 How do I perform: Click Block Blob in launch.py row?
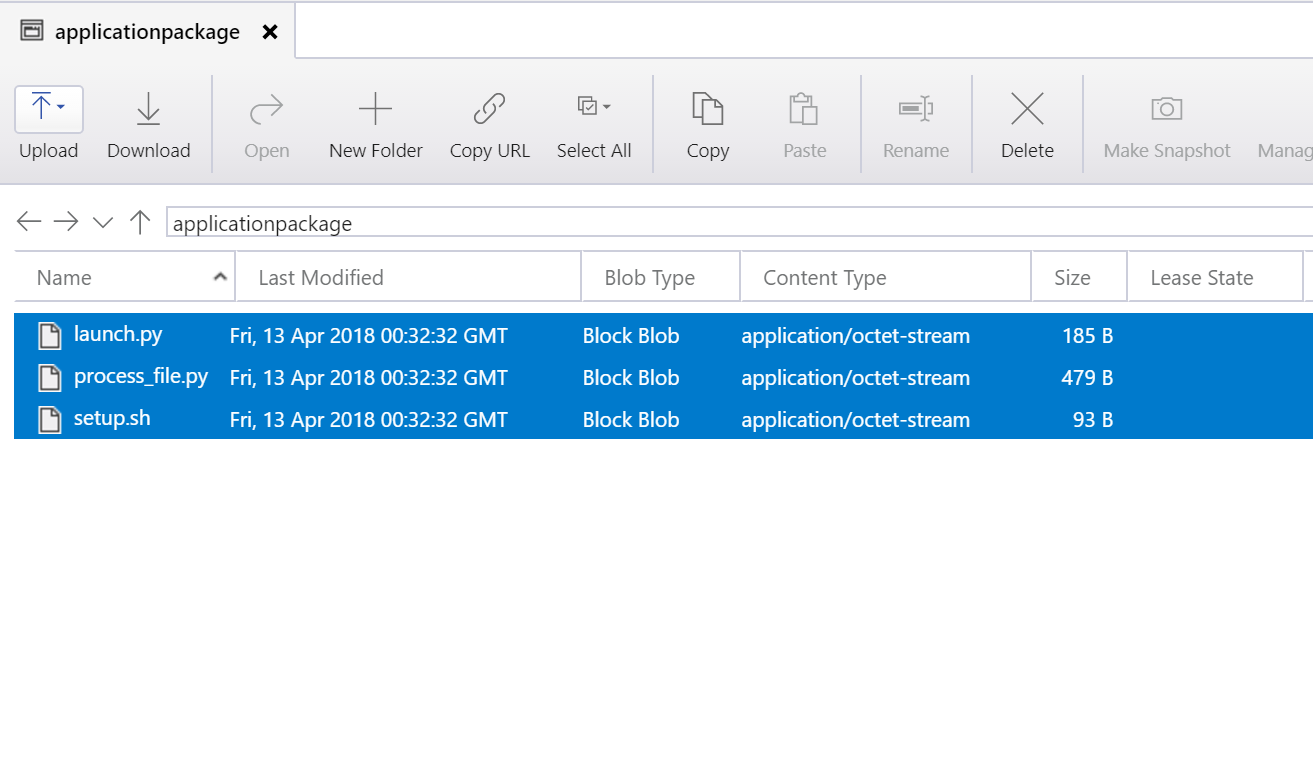[x=631, y=336]
